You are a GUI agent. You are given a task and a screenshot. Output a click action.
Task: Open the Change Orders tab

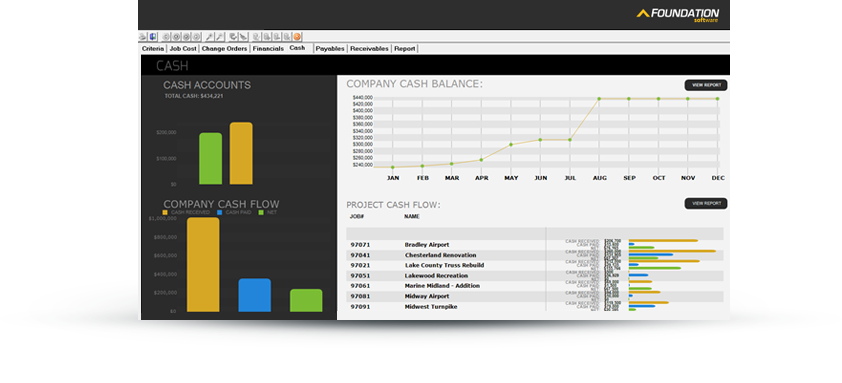point(224,48)
